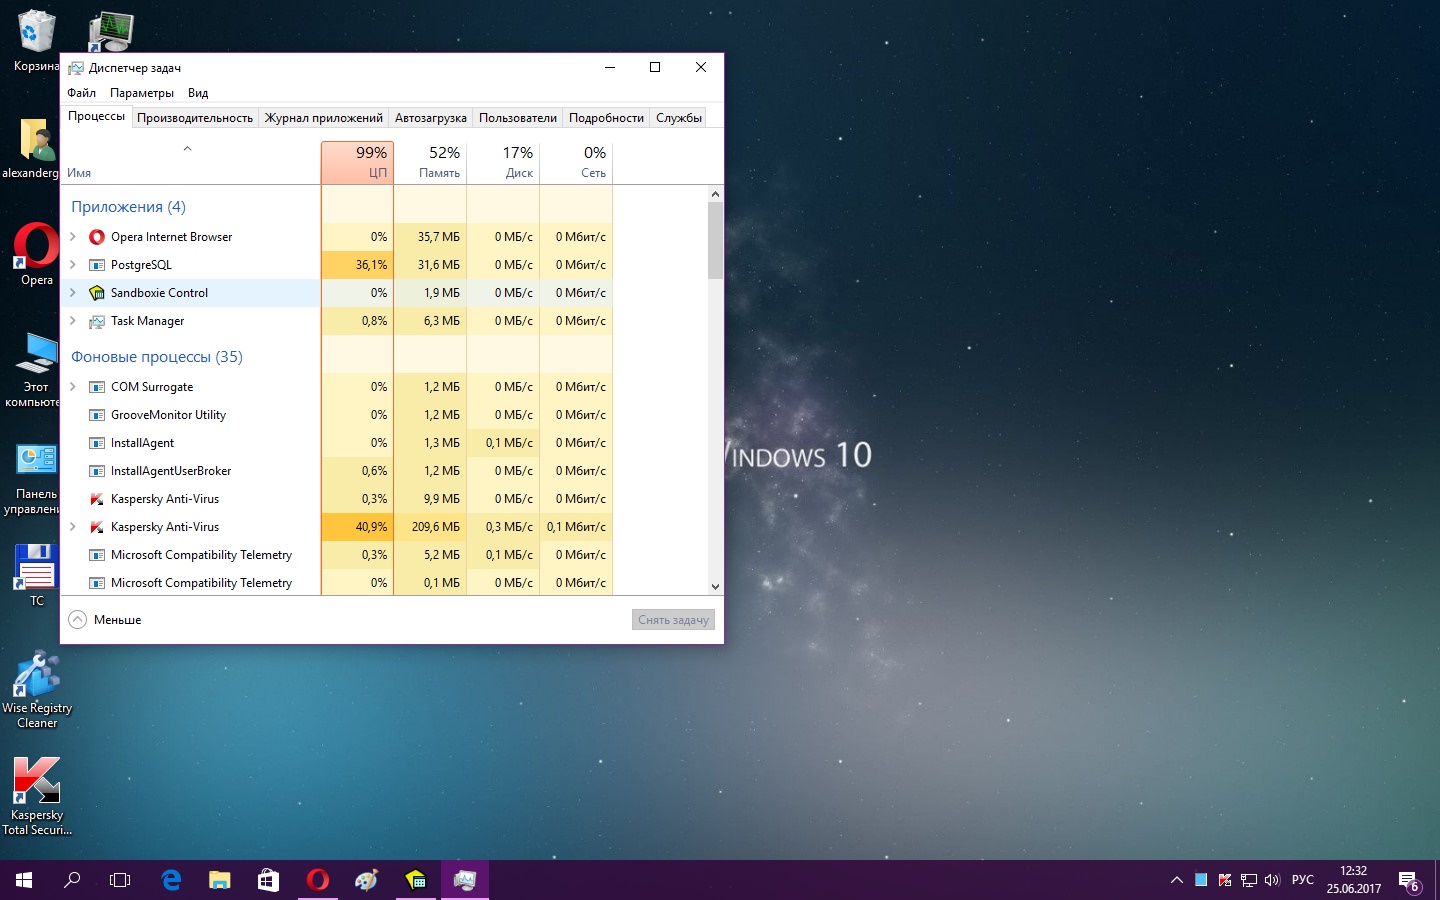Click the Opera icon in the taskbar
This screenshot has height=900, width=1440.
317,880
